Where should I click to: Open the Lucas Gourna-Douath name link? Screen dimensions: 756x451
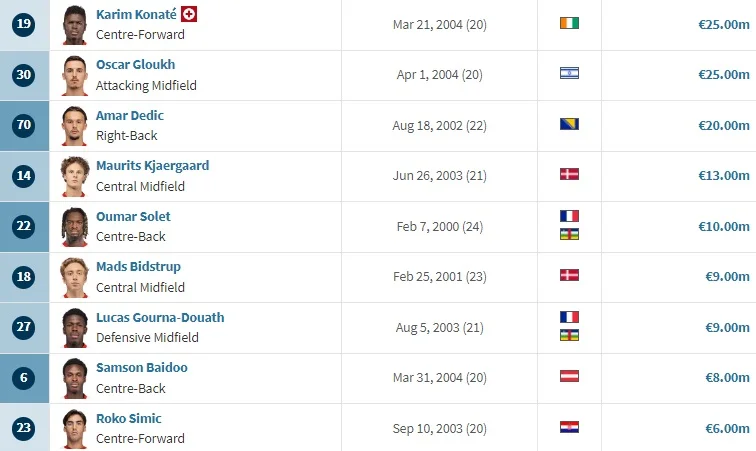coord(160,317)
